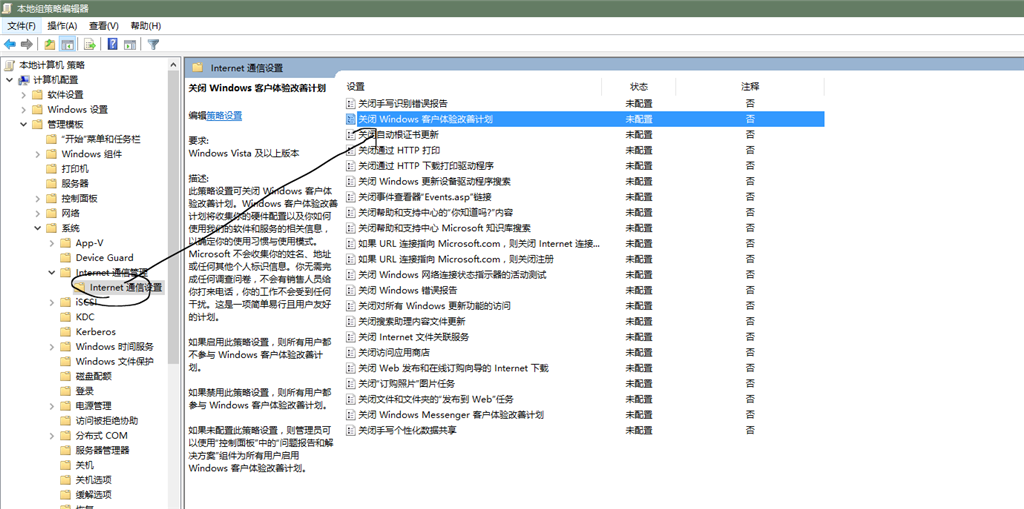Click the Filter funnel toolbar icon
This screenshot has width=1024, height=509.
(x=153, y=44)
